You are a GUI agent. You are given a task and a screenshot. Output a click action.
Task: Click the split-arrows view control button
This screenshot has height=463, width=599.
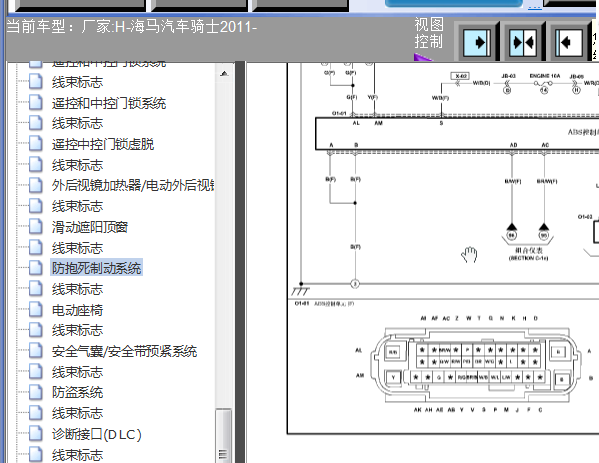click(x=522, y=42)
